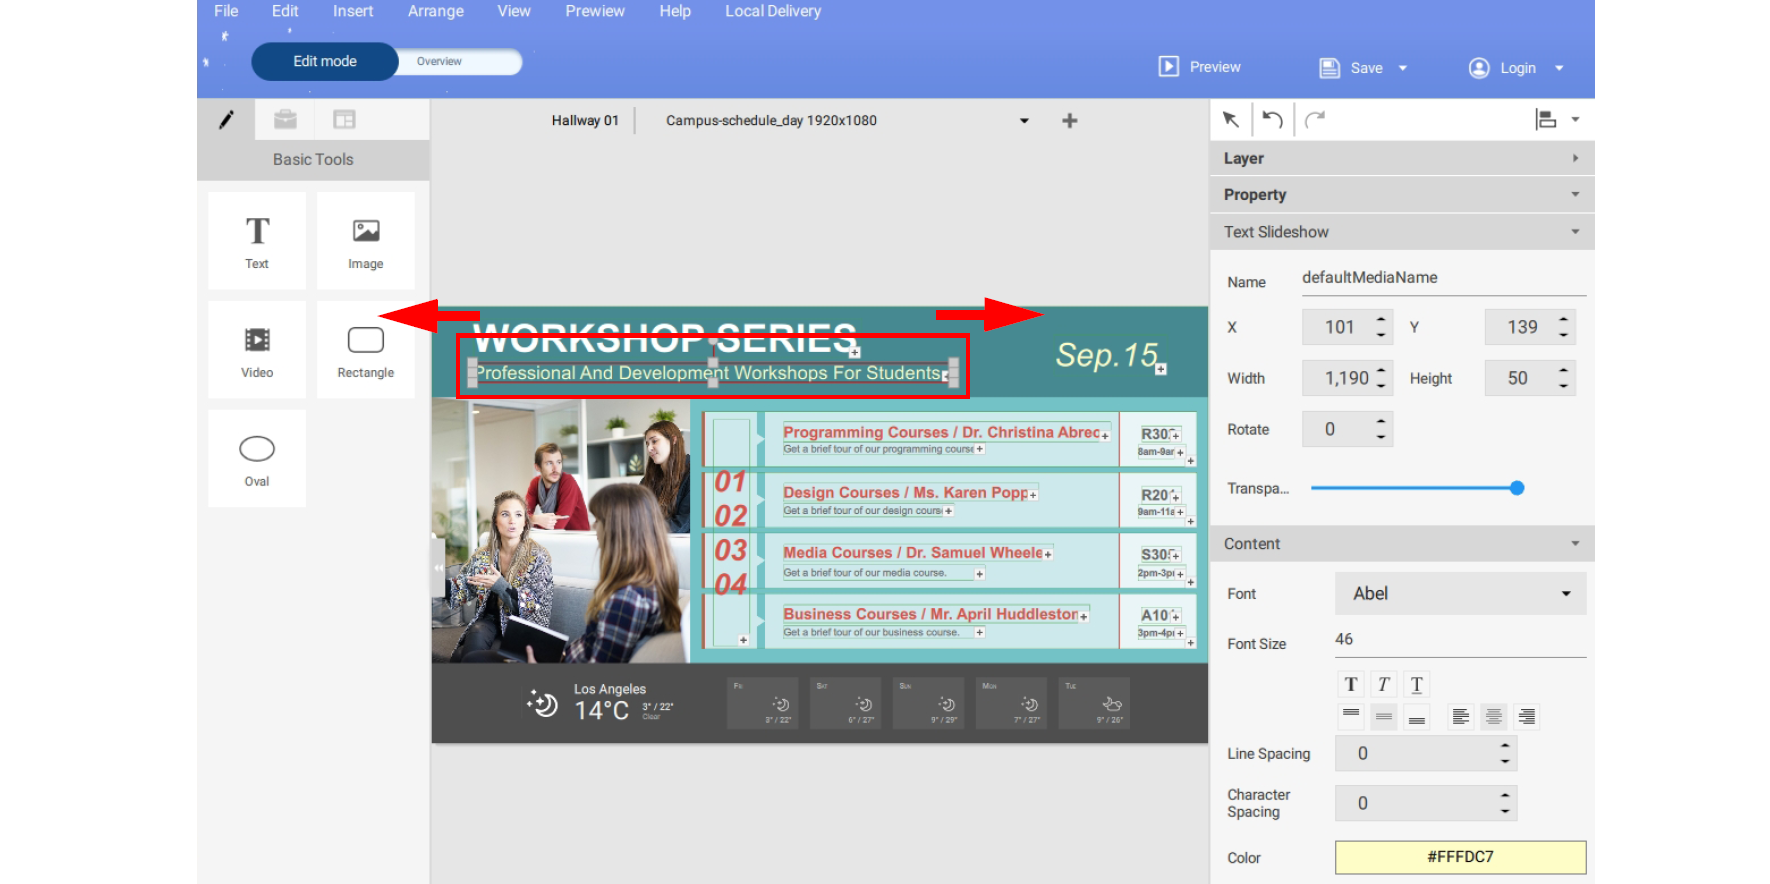Viewport: 1770px width, 884px height.
Task: Toggle underline text formatting
Action: (x=1416, y=684)
